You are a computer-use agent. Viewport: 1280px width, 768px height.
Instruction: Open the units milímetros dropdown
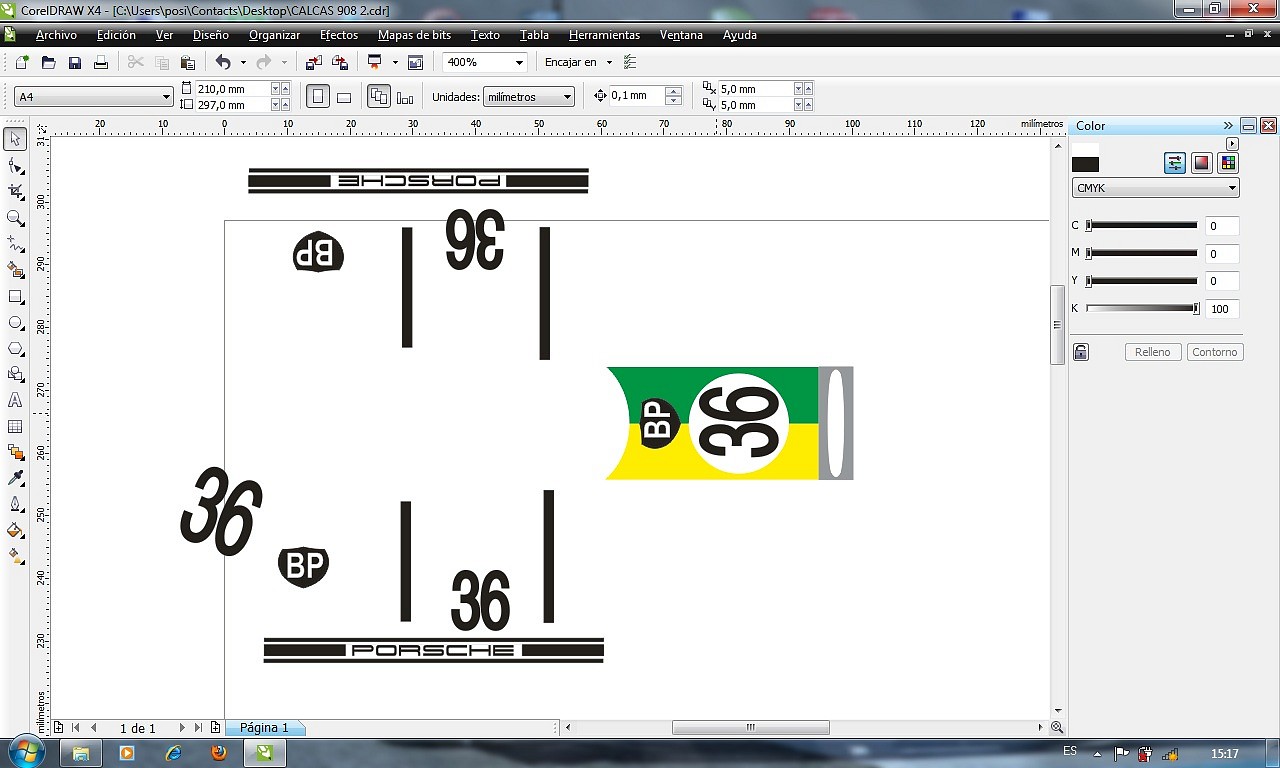click(567, 97)
